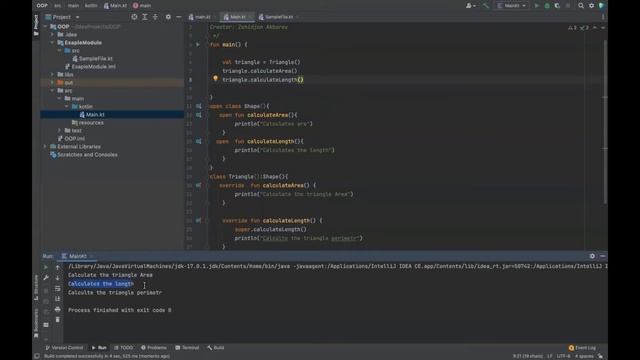The image size is (640, 360).
Task: Click tool window quick-access icon in status bar corner
Action: point(37,356)
